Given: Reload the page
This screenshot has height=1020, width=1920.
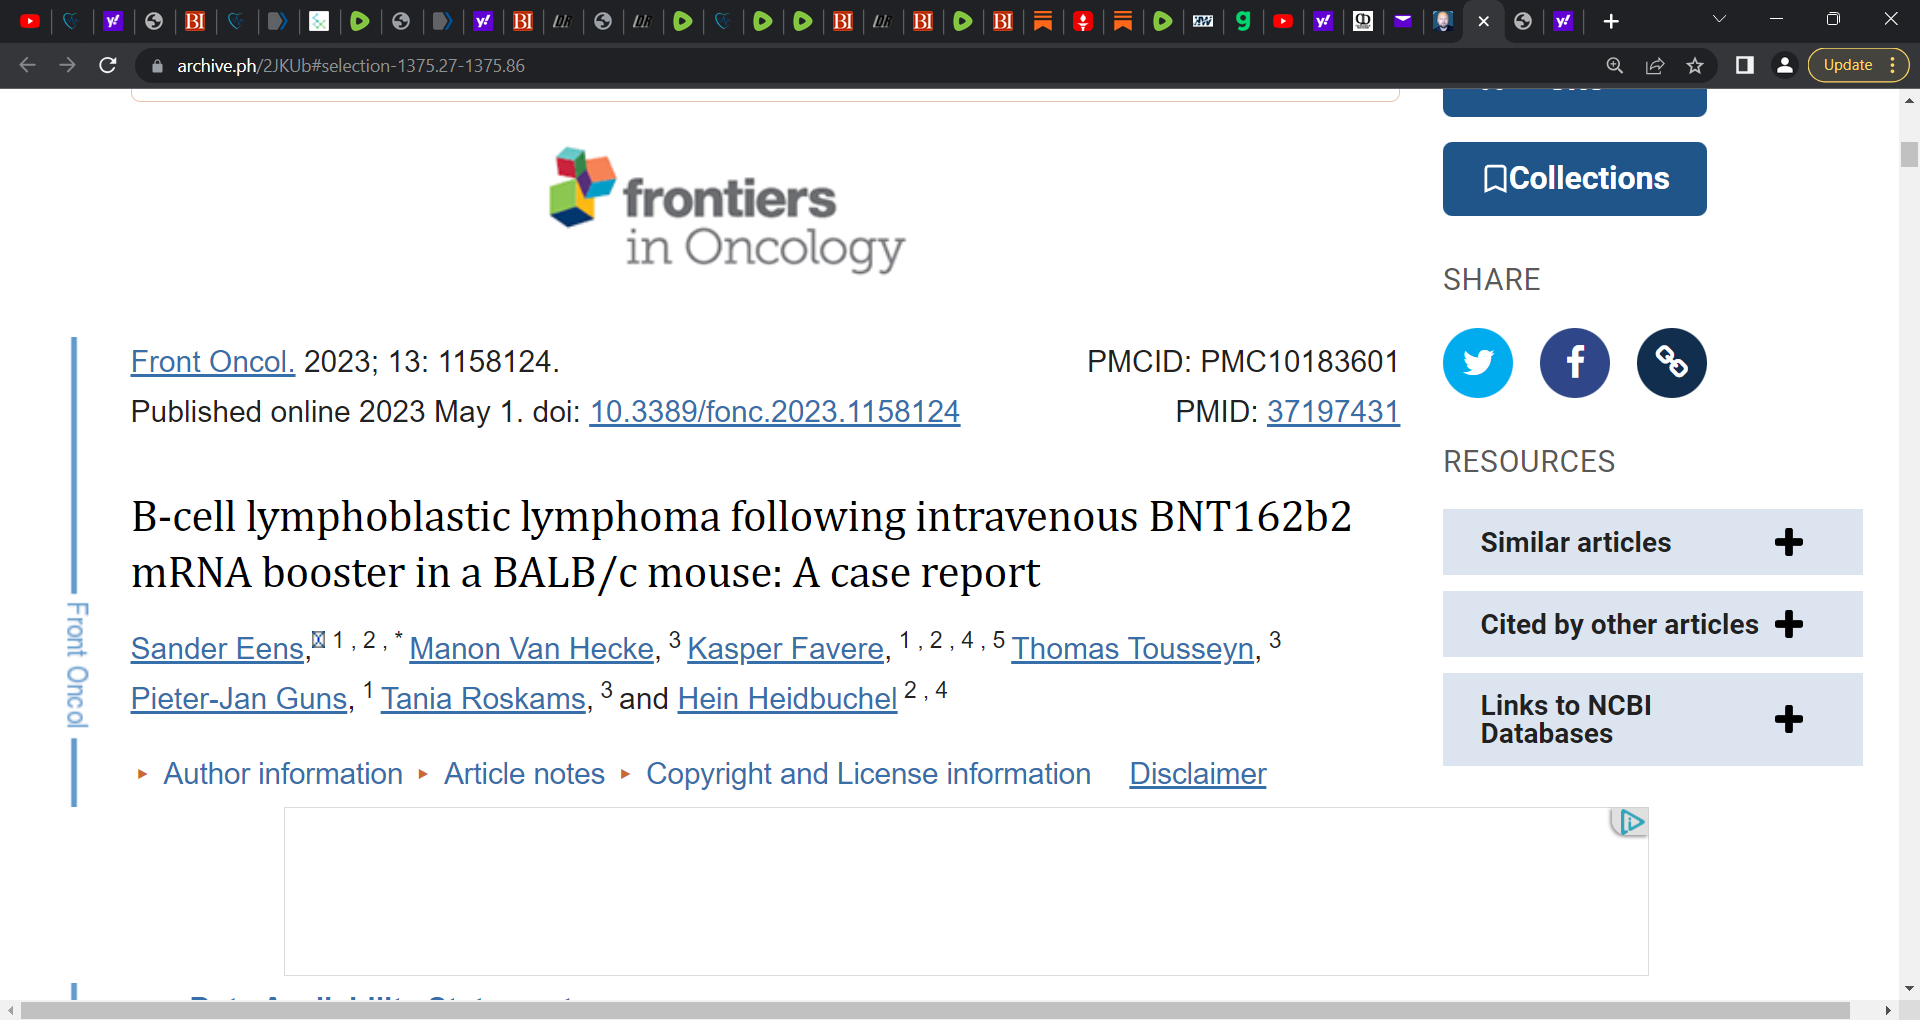Looking at the screenshot, I should click(x=108, y=65).
